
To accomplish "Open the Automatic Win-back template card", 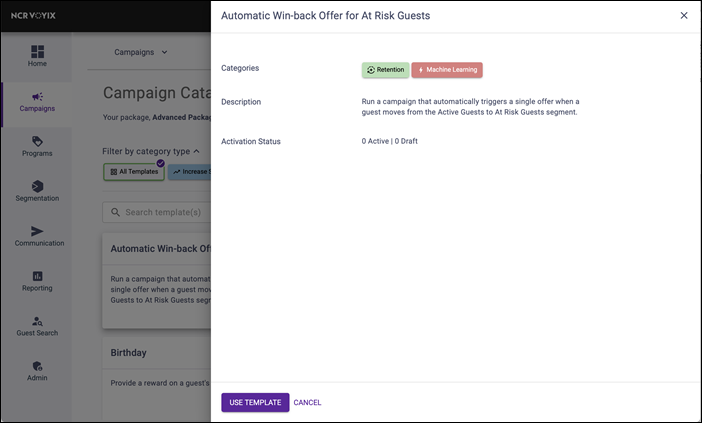I will (157, 281).
